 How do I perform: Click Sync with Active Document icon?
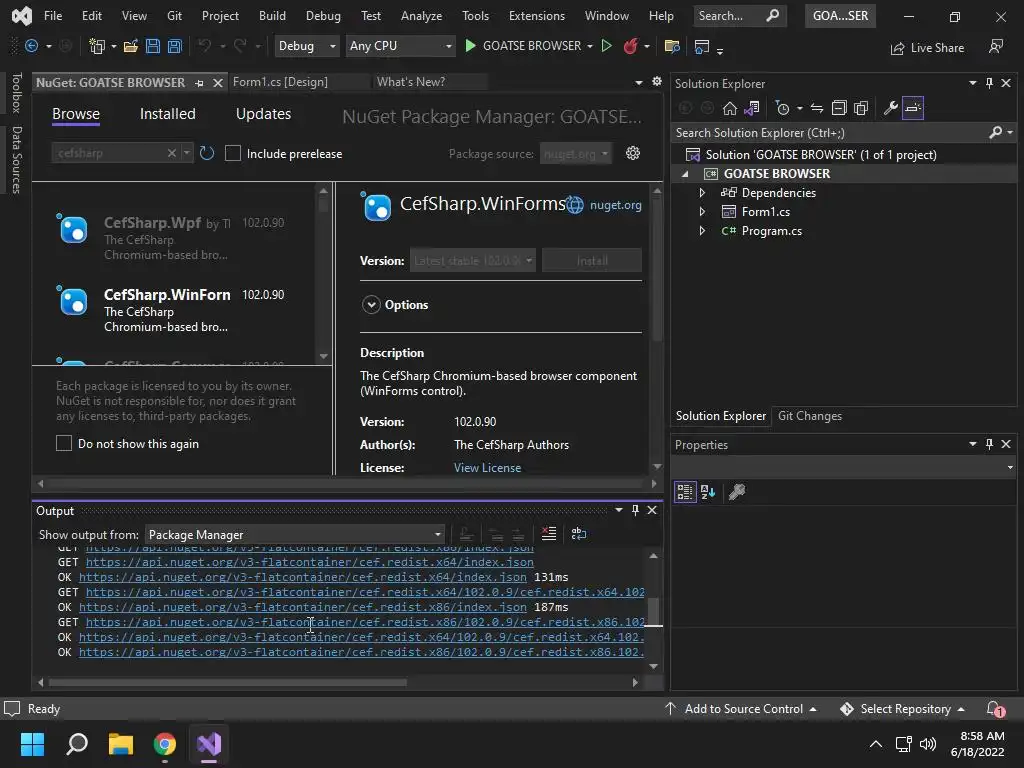click(816, 108)
